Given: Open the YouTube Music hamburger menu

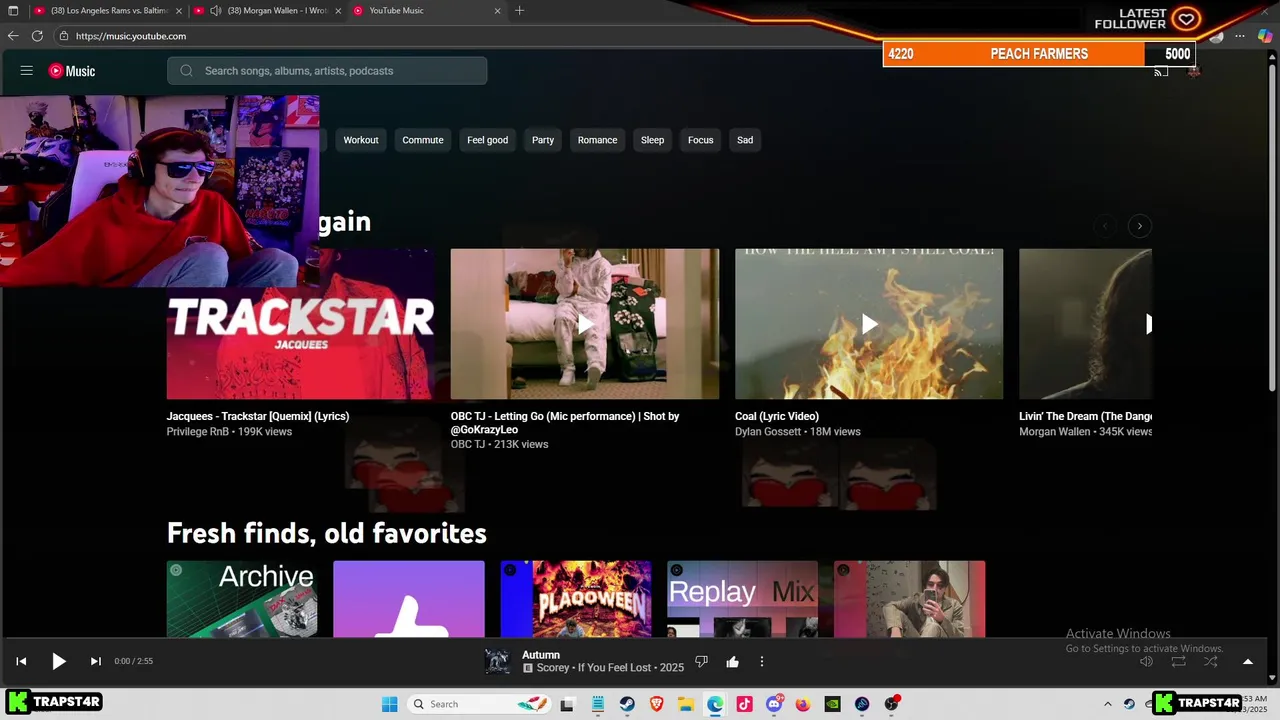Looking at the screenshot, I should click(x=27, y=71).
